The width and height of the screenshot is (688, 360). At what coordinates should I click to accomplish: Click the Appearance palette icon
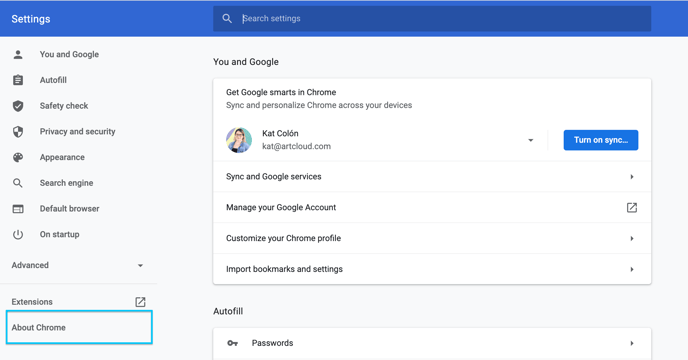click(x=18, y=157)
